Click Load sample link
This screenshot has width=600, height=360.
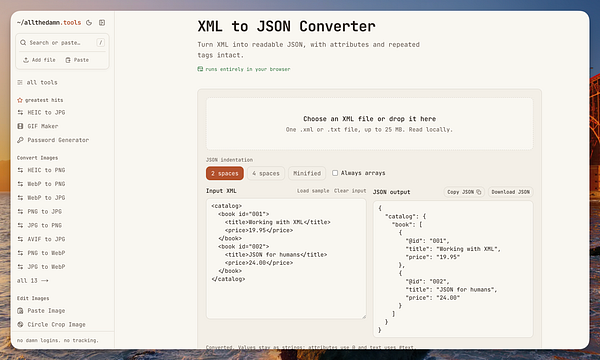tap(313, 191)
